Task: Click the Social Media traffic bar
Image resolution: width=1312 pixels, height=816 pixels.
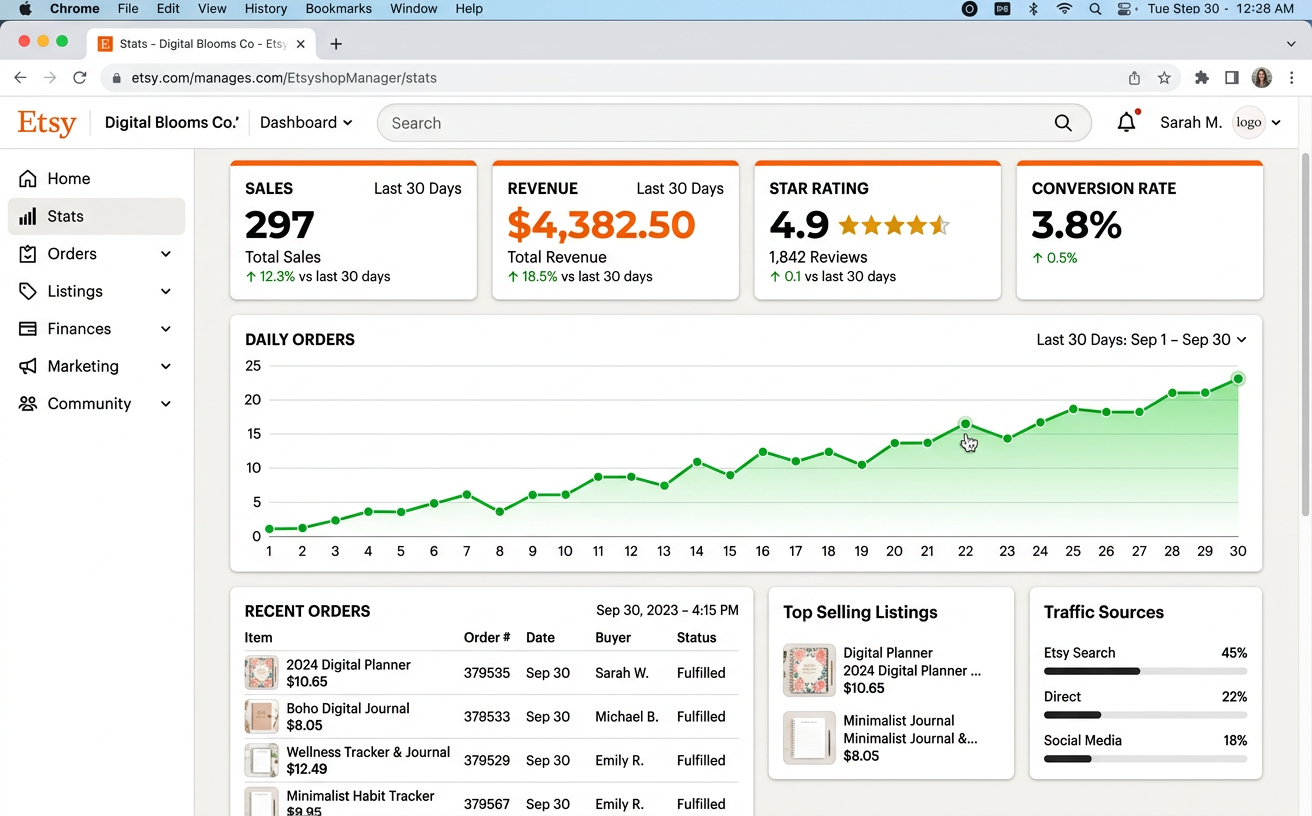Action: (x=1145, y=759)
